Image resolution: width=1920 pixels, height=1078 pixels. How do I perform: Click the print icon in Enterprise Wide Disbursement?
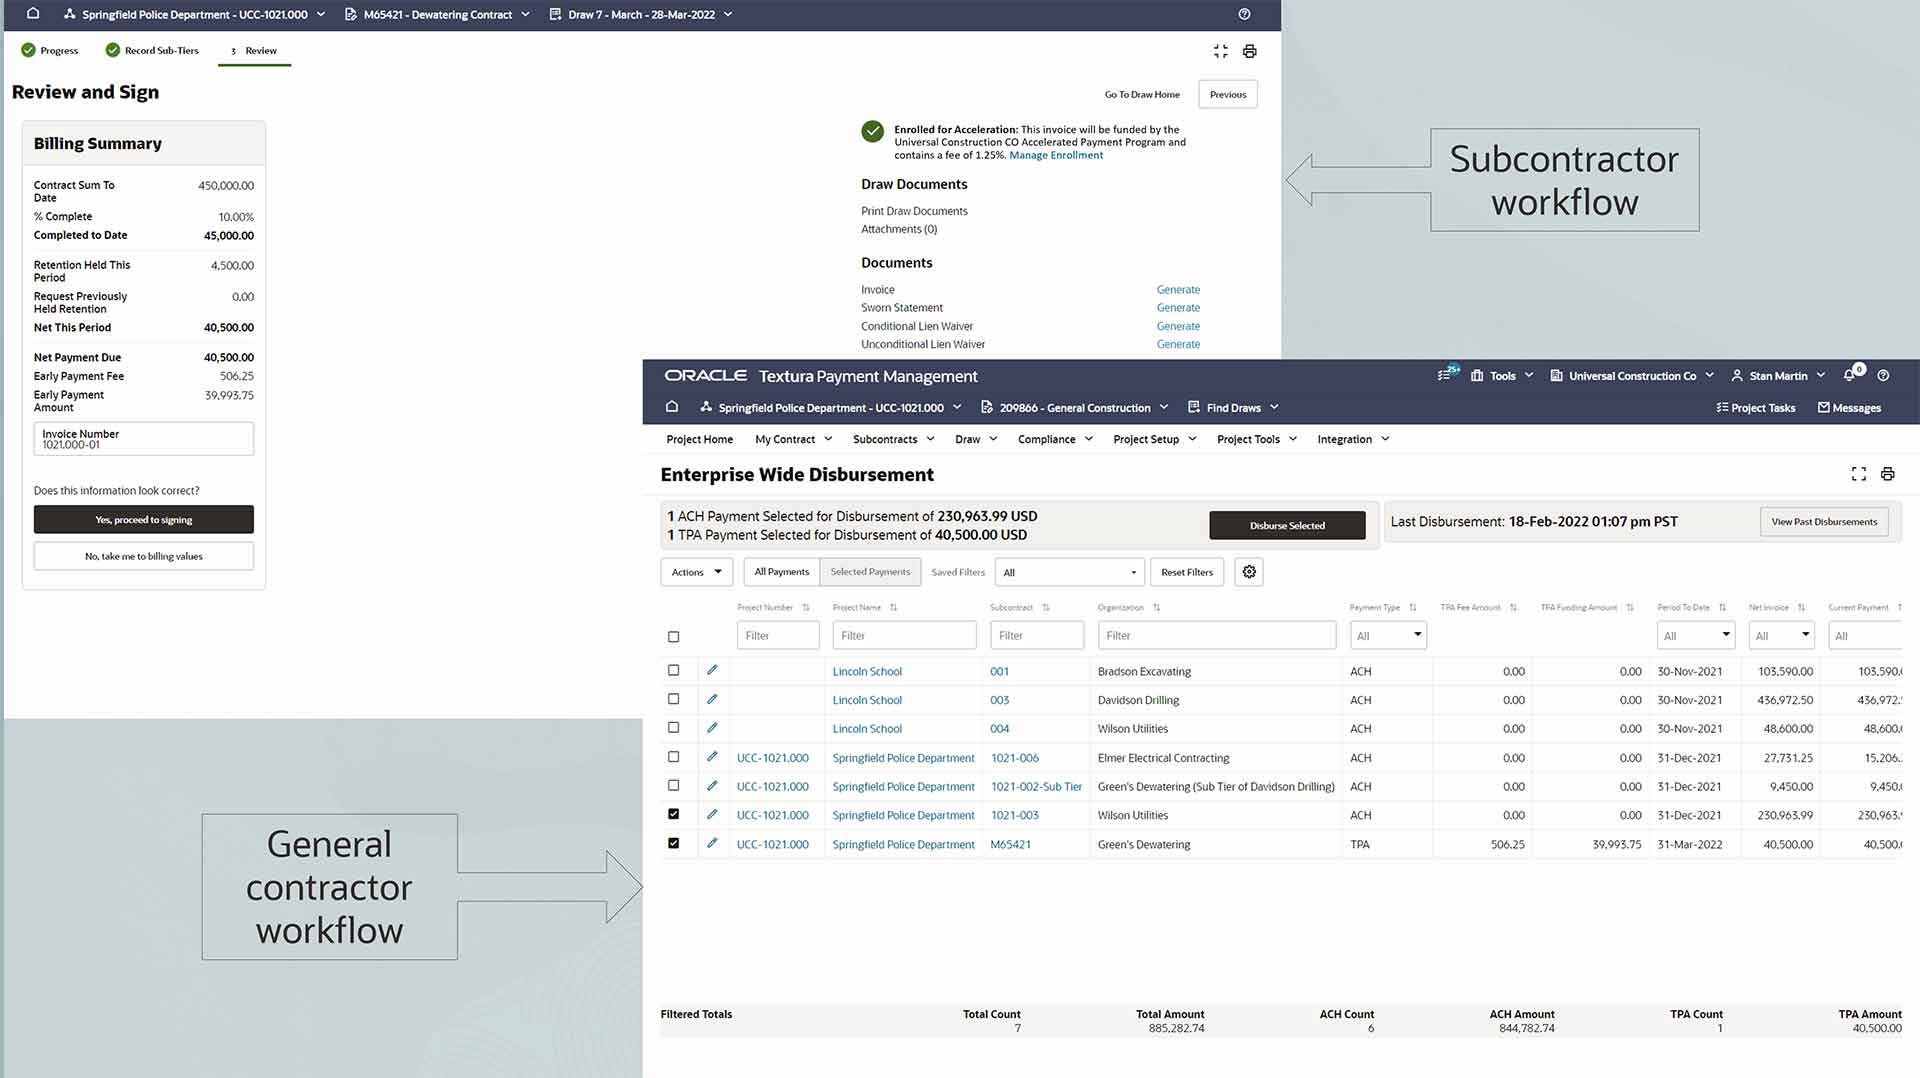(x=1887, y=474)
